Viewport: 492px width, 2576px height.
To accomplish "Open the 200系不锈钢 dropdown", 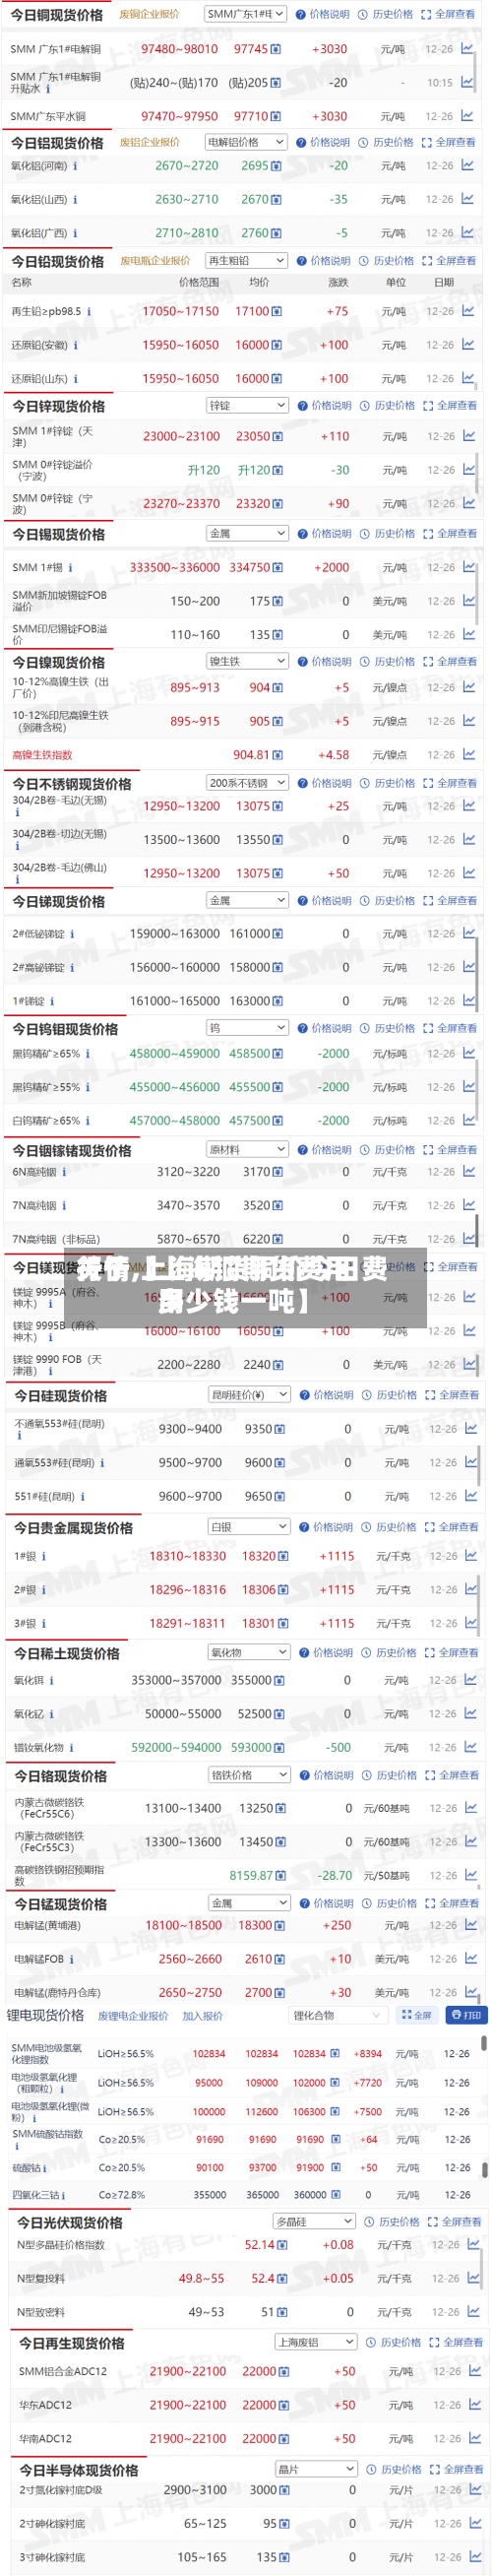I will pos(247,783).
